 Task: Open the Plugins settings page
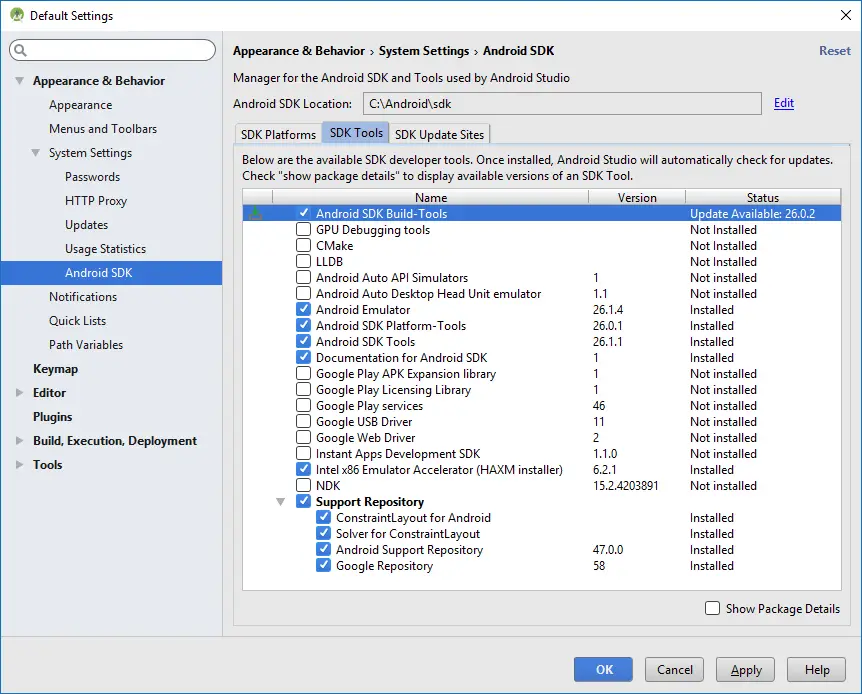coord(52,417)
